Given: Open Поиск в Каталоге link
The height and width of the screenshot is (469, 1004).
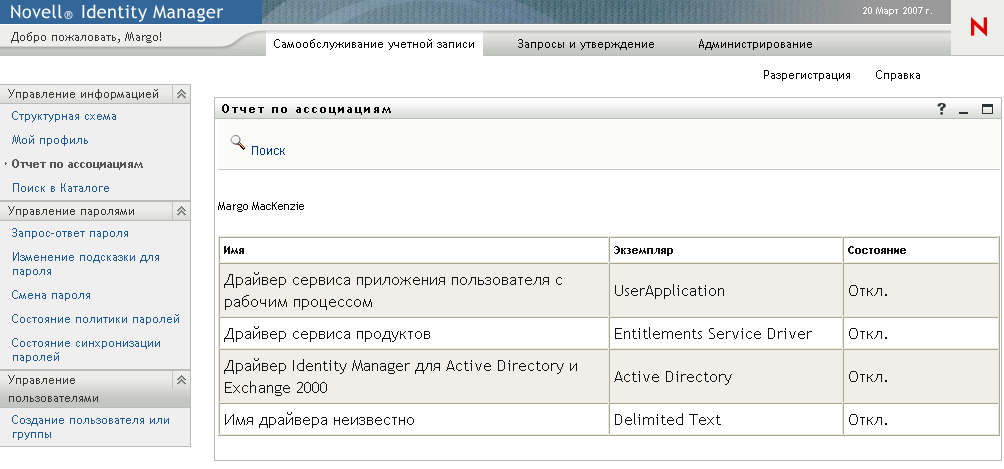Looking at the screenshot, I should (x=60, y=188).
